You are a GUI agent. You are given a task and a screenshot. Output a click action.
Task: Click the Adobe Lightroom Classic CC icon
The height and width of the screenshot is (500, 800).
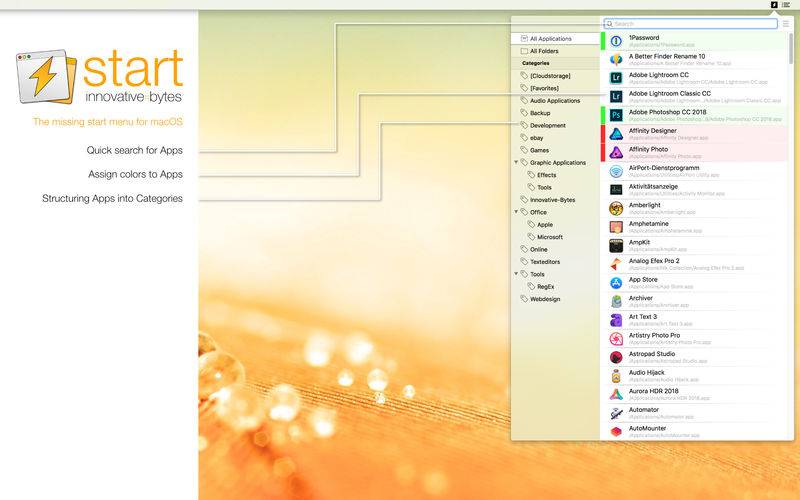616,96
